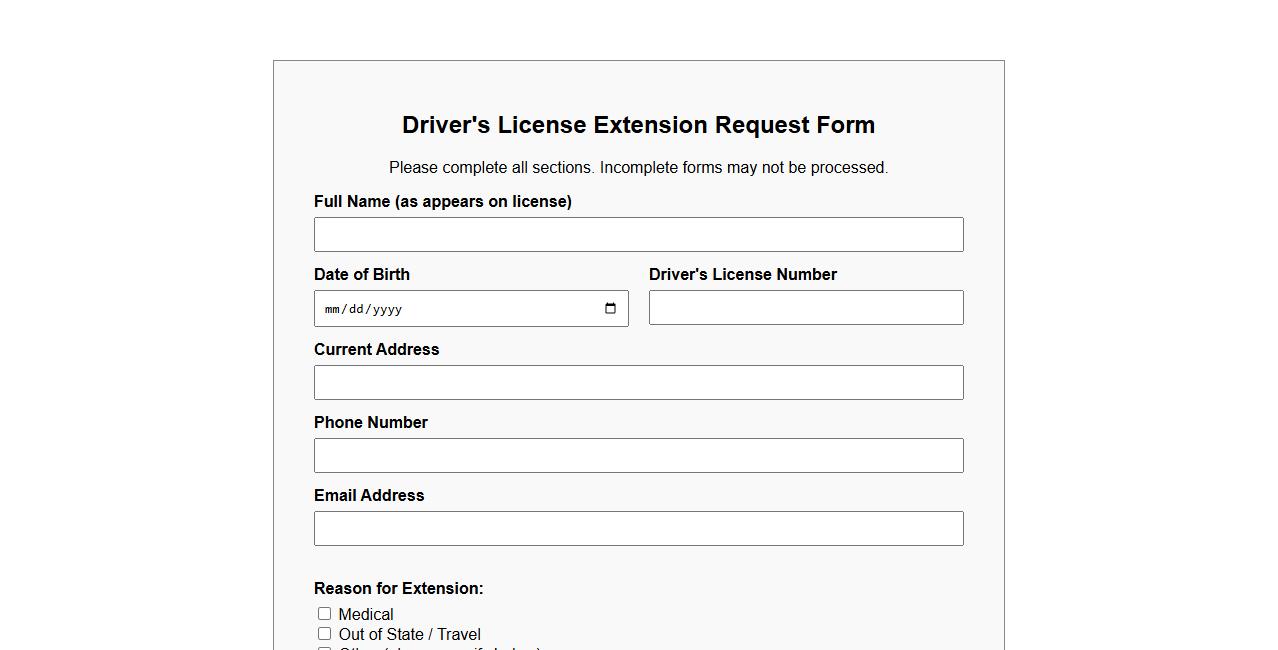Click the Reason for Extension heading
Image resolution: width=1278 pixels, height=650 pixels.
(398, 588)
